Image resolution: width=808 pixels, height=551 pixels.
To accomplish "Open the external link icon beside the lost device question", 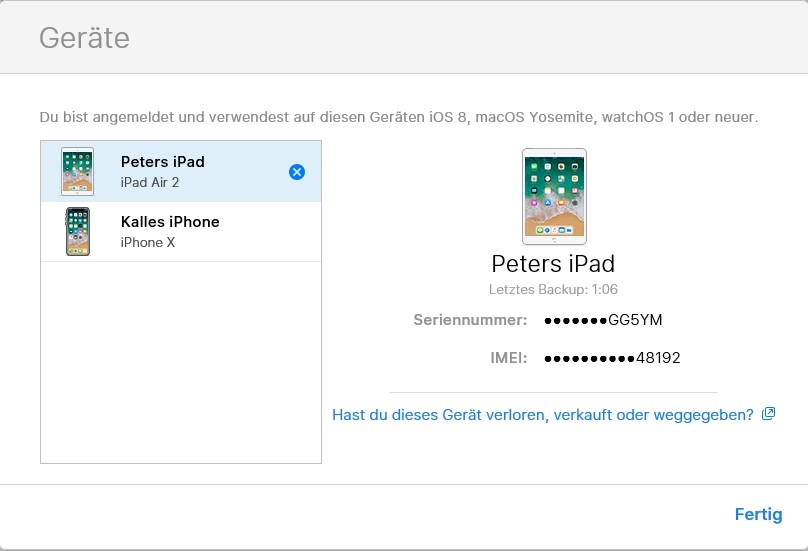I will coord(768,413).
